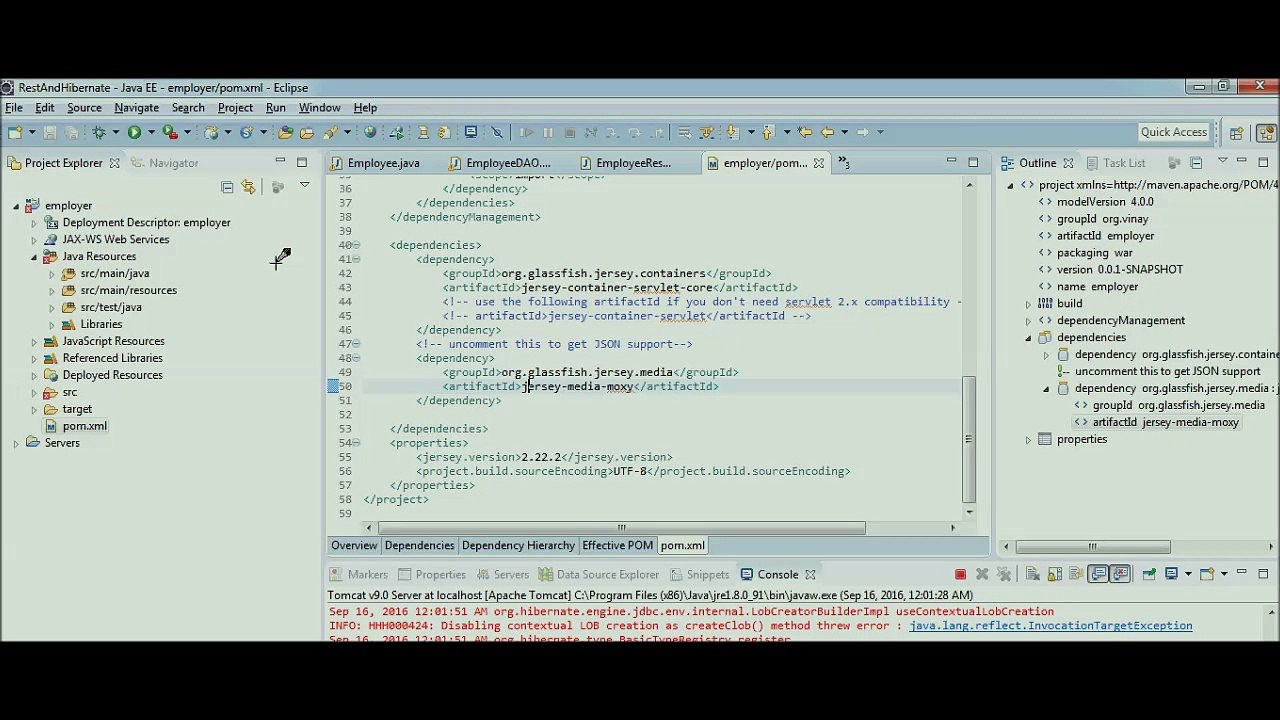Screen dimensions: 1280x720
Task: Fold the properties block at line 54
Action: pyautogui.click(x=355, y=443)
